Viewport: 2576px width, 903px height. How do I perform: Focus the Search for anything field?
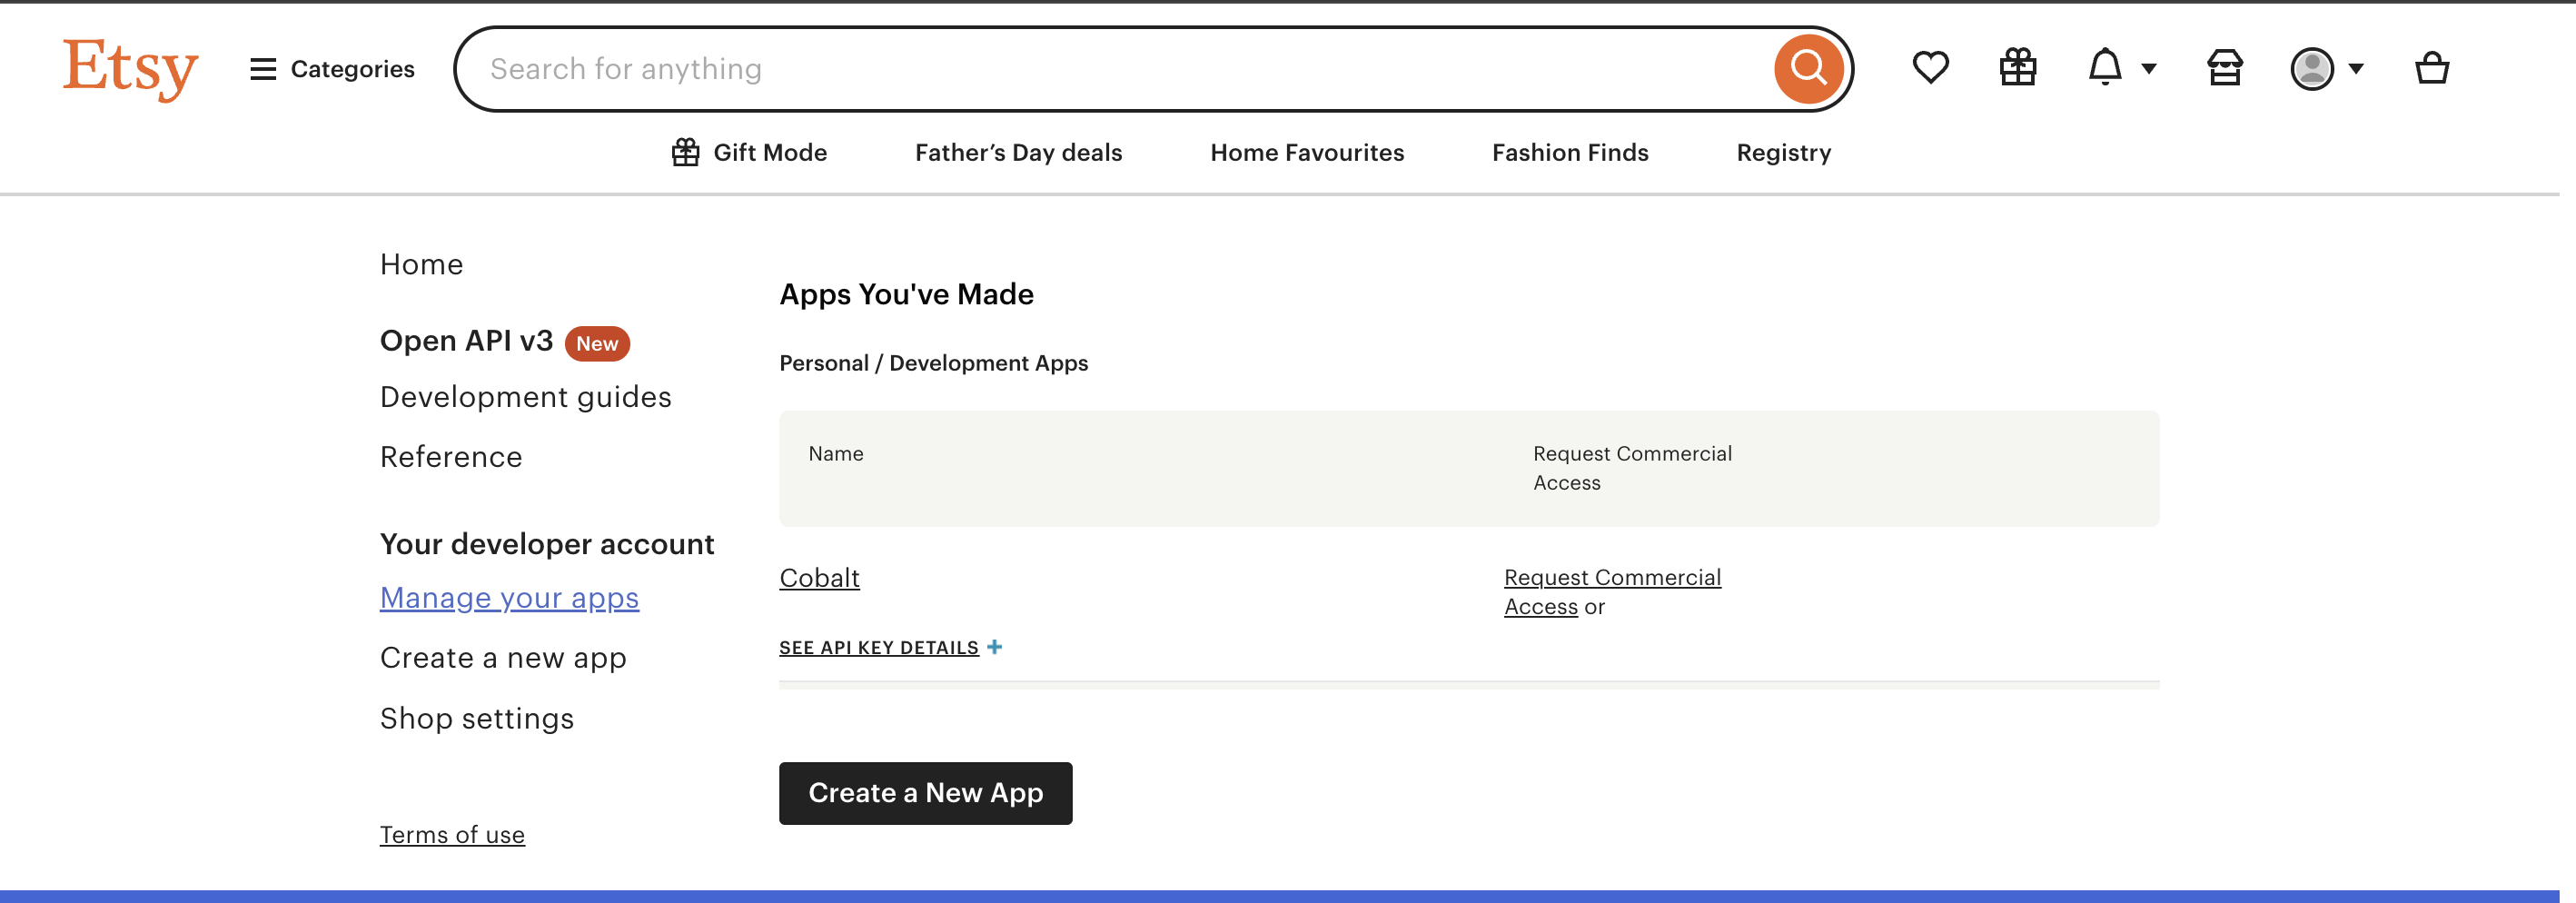(x=1110, y=69)
